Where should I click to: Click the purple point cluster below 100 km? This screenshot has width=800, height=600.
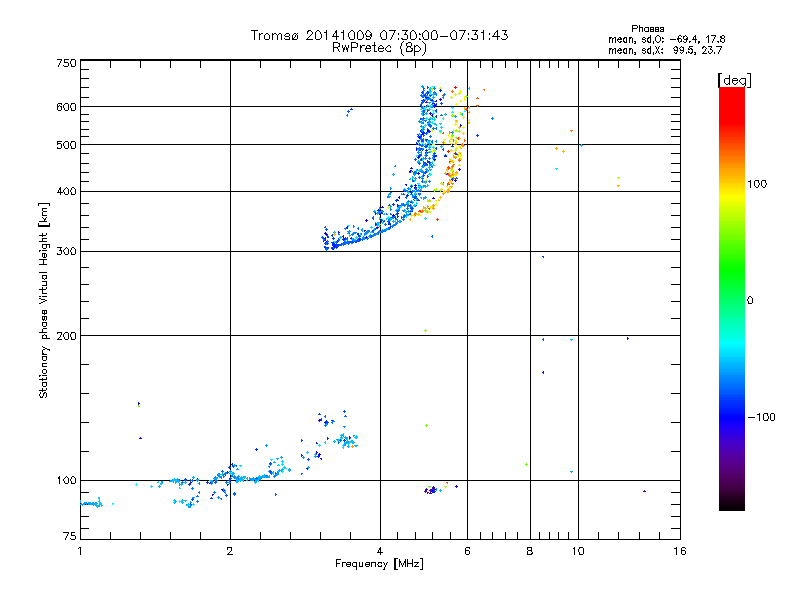431,490
